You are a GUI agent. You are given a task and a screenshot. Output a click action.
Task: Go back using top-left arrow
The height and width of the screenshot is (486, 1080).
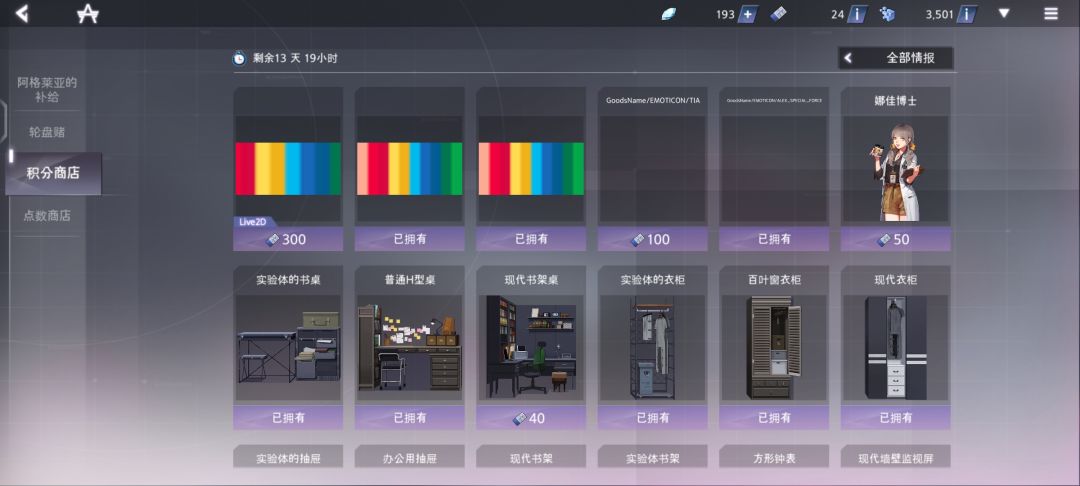pos(22,13)
